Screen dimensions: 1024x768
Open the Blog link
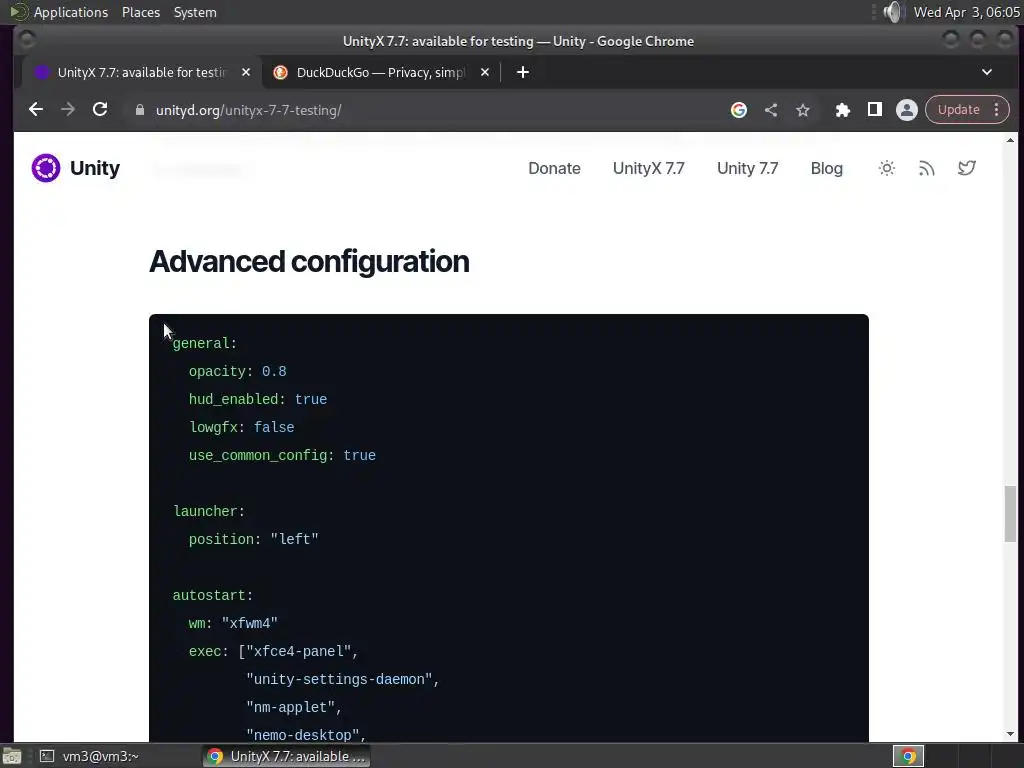click(x=826, y=168)
